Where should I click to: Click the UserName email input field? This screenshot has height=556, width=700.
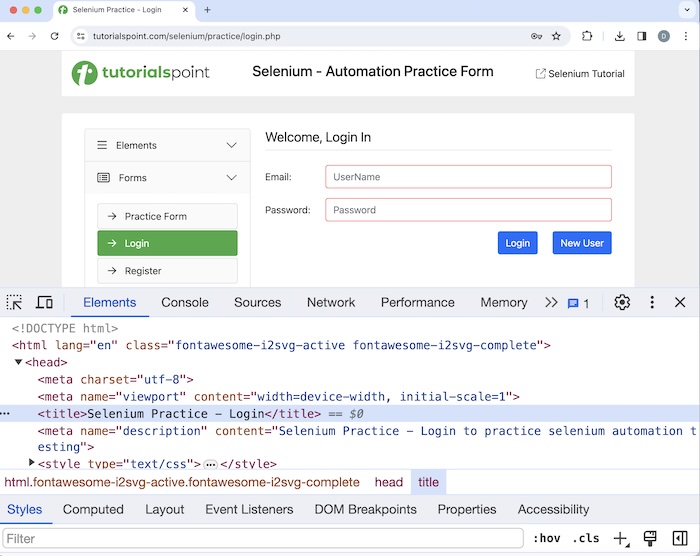tap(467, 177)
